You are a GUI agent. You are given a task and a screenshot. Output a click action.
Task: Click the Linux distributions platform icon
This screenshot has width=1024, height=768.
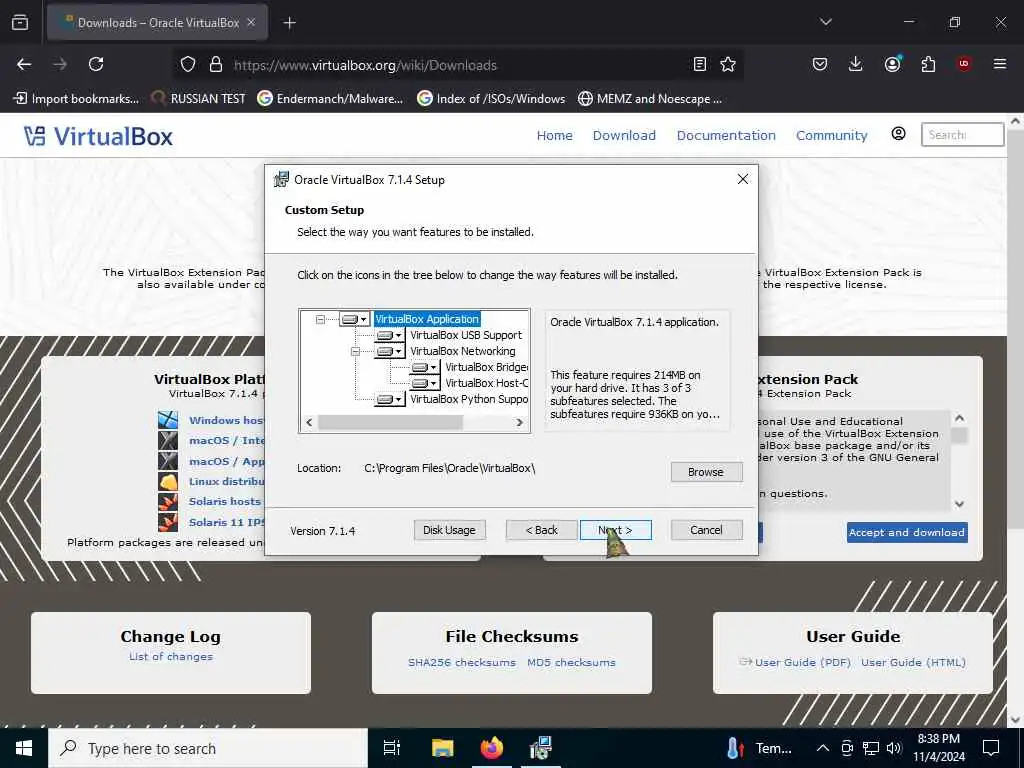click(x=168, y=482)
